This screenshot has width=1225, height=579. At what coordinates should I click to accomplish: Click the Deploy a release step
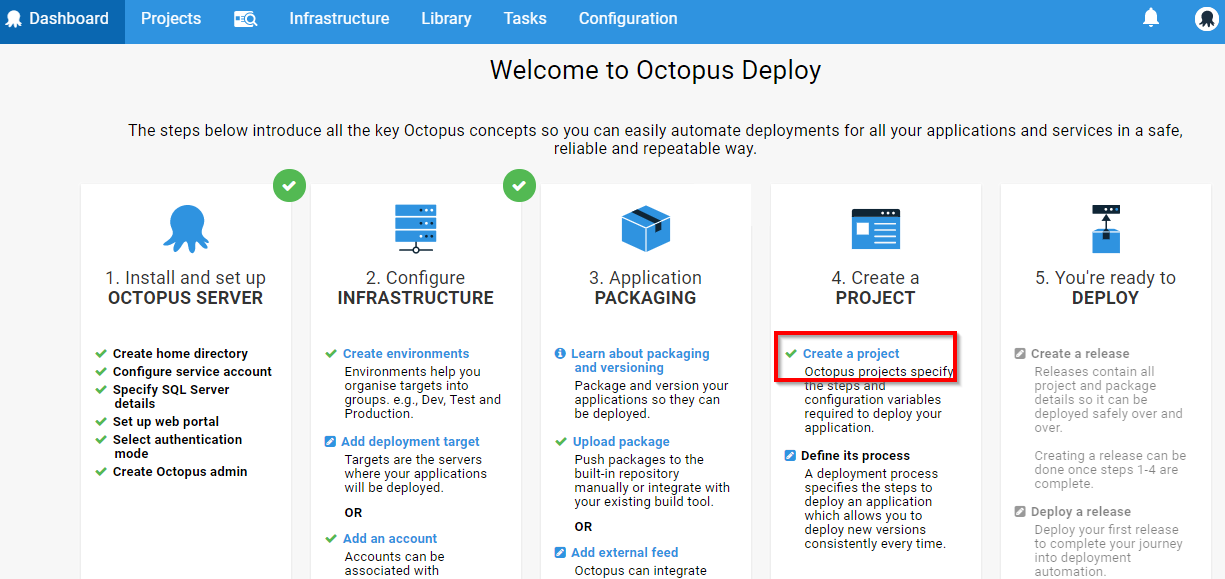tap(1081, 512)
